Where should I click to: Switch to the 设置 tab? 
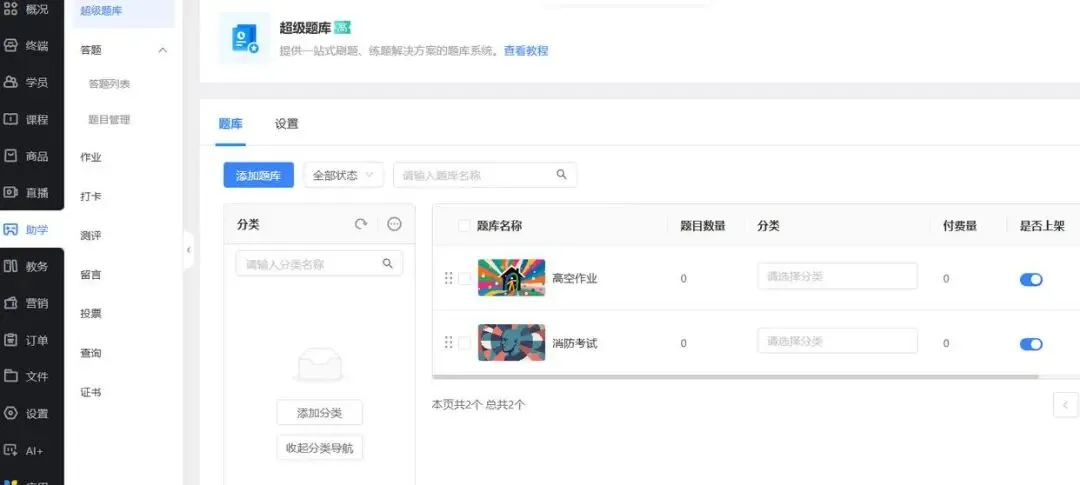(x=287, y=124)
